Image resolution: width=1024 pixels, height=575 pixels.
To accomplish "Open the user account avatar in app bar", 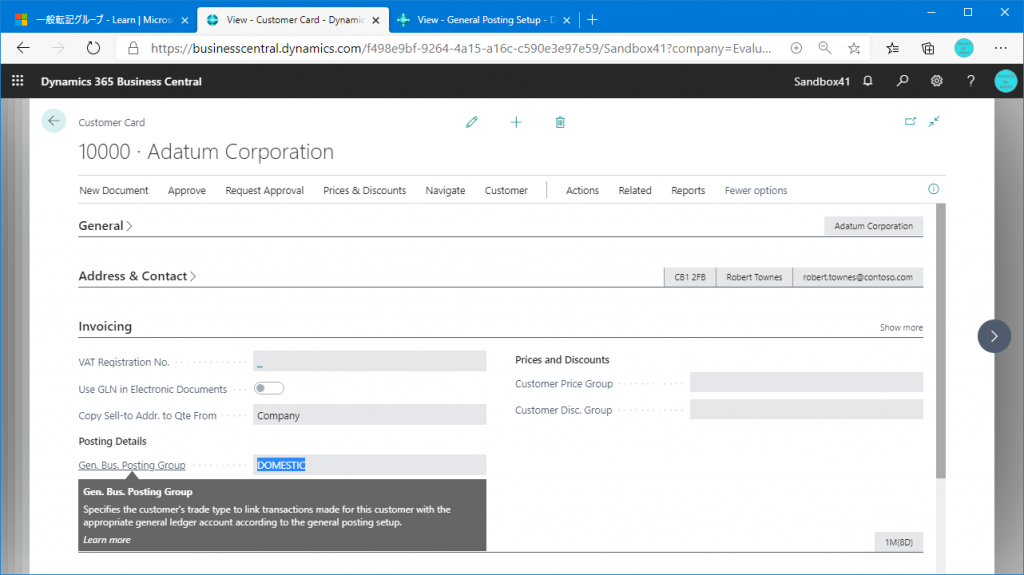I will coord(1005,81).
